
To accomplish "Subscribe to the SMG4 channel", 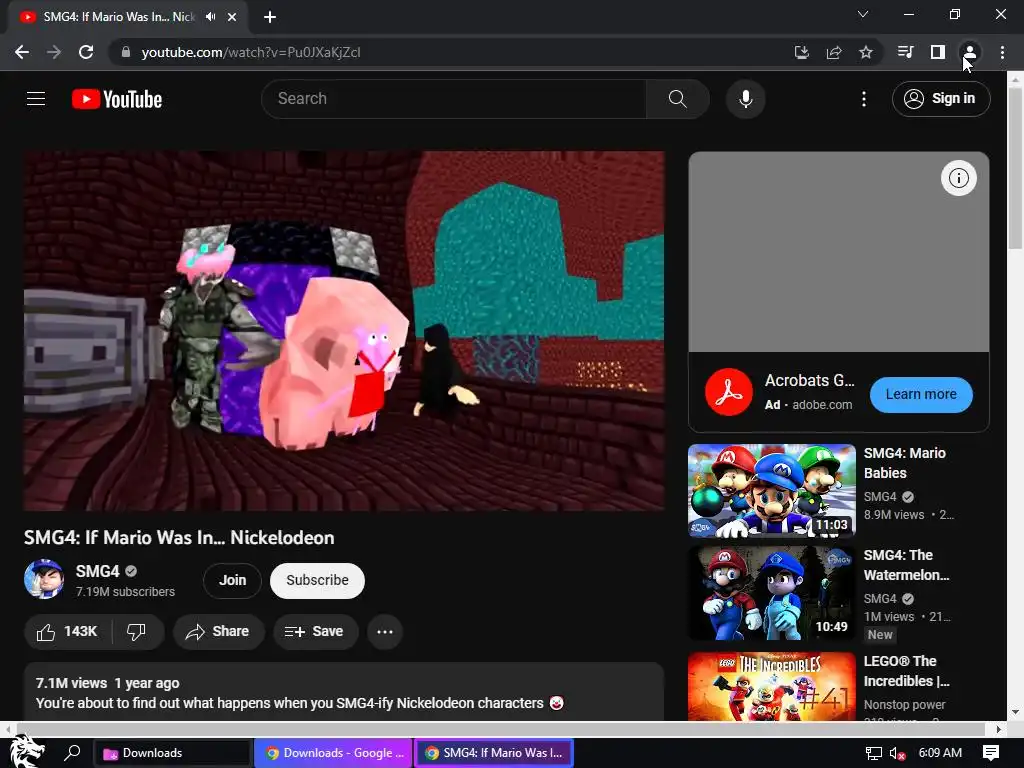I will 317,581.
